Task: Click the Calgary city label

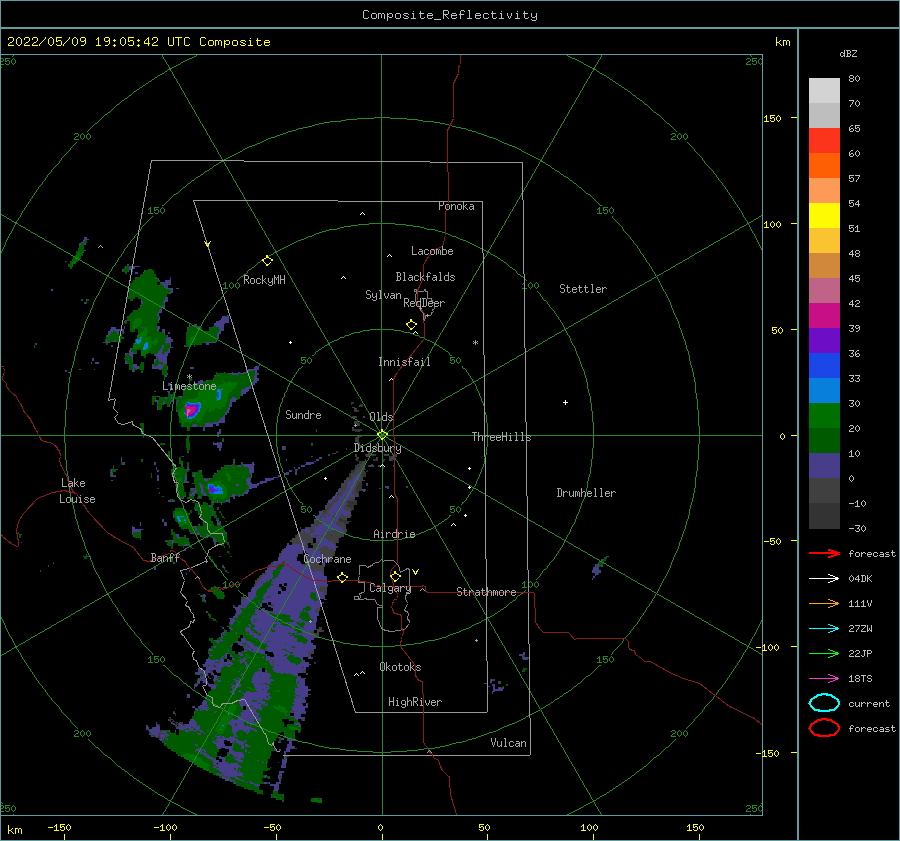Action: 390,588
